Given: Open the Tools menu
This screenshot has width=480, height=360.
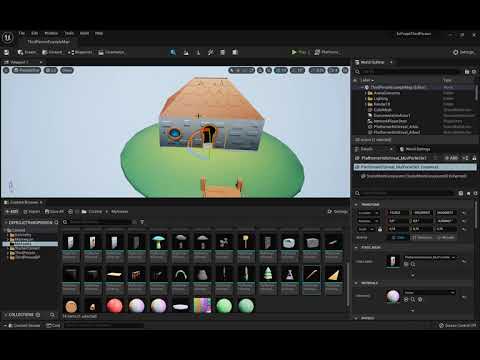Looking at the screenshot, I should 69,33.
